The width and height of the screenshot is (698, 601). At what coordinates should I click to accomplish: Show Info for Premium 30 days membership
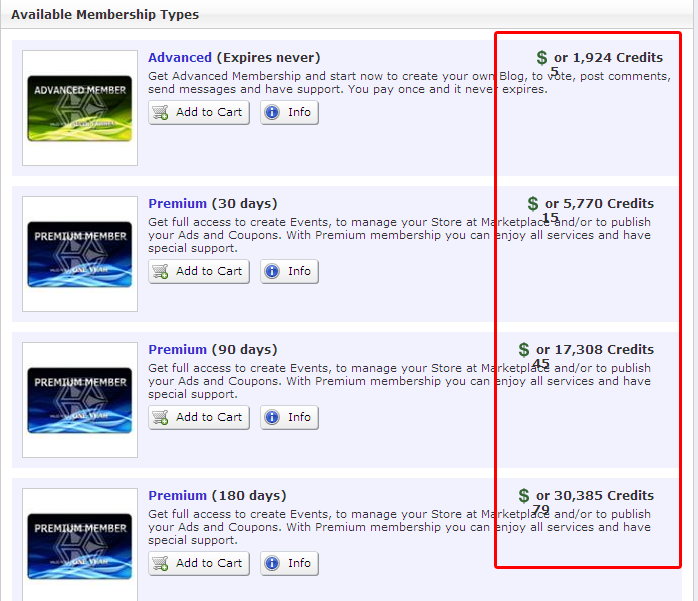(x=289, y=271)
